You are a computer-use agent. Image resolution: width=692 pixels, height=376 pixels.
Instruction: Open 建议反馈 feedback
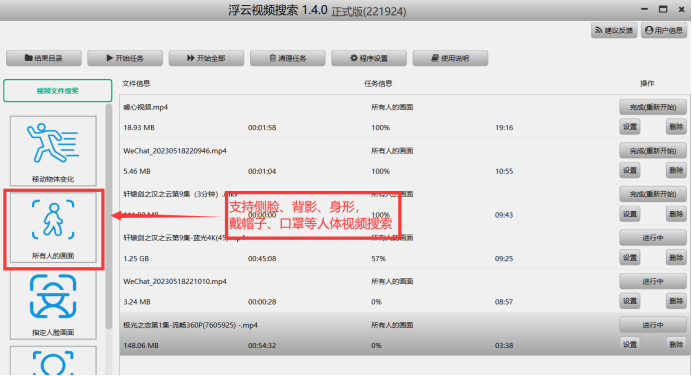pyautogui.click(x=614, y=30)
